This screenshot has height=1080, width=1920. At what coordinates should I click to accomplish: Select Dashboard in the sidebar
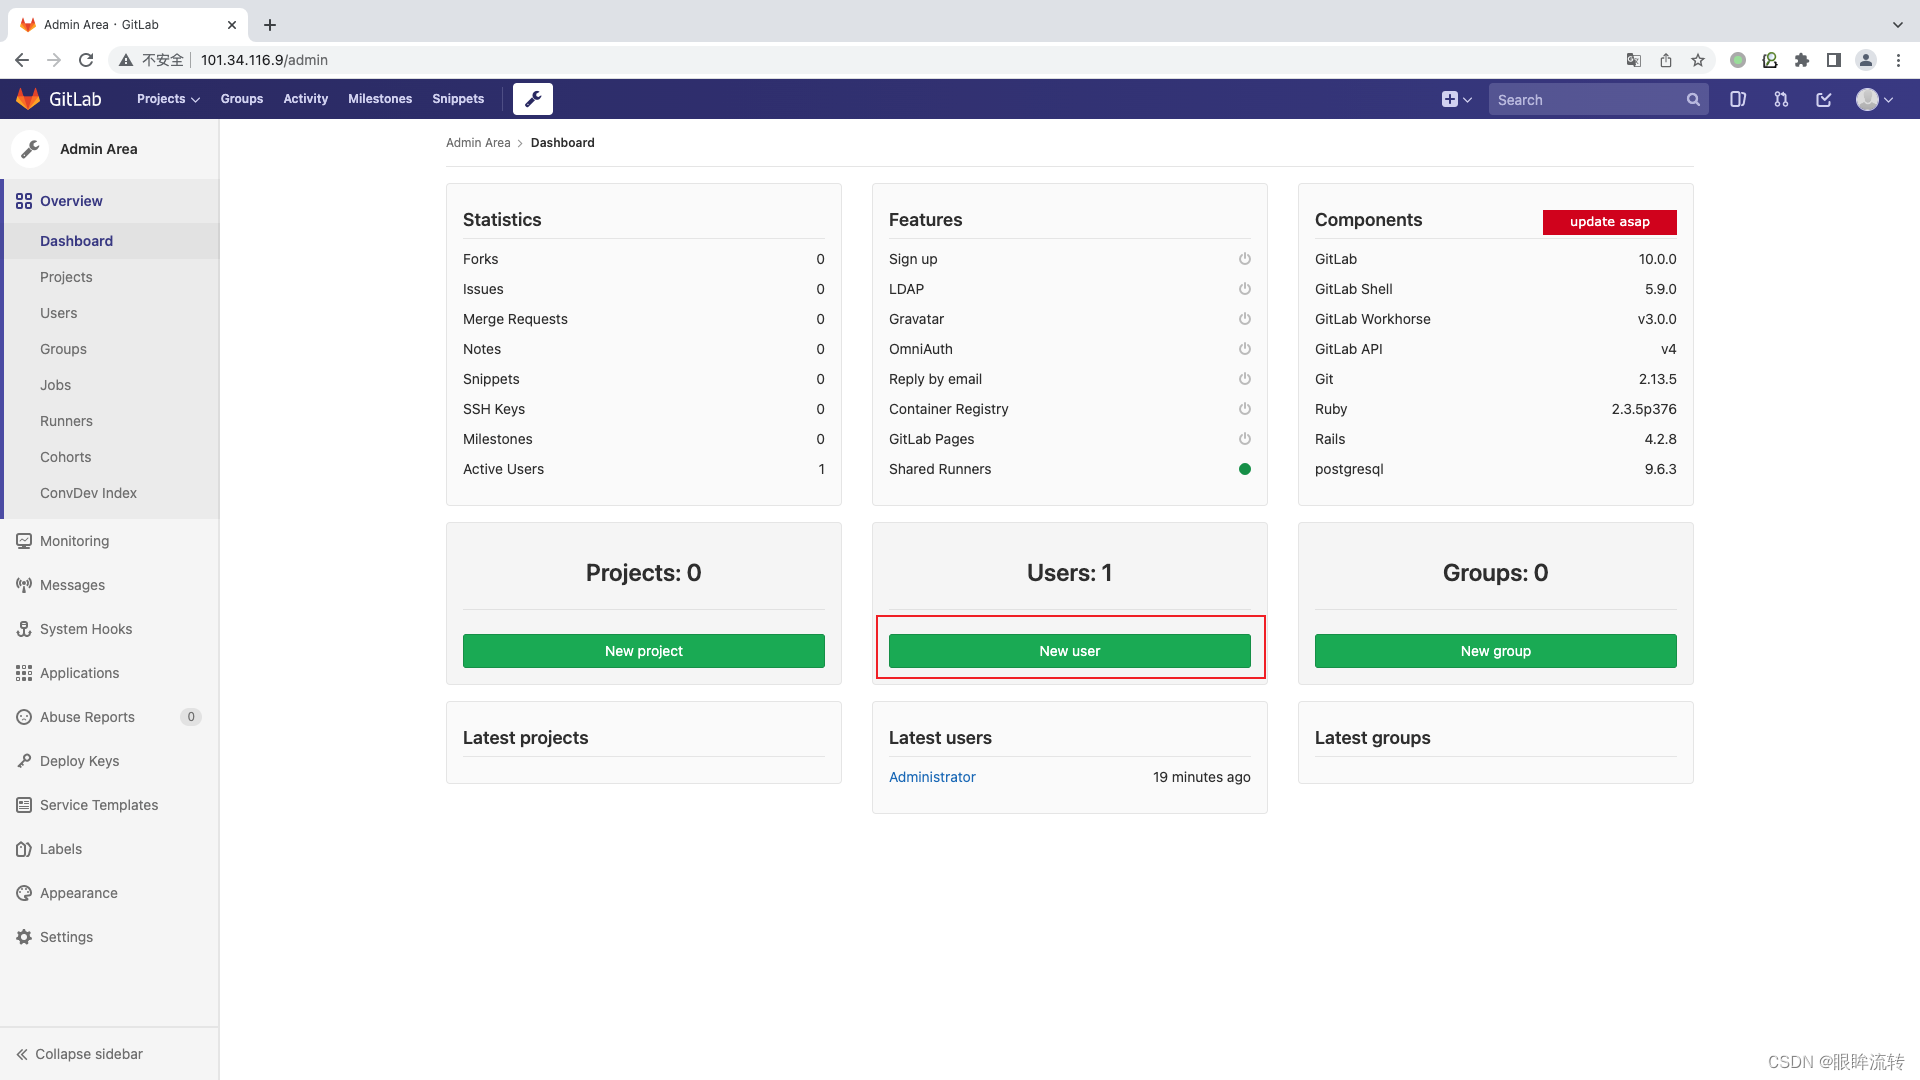[x=110, y=241]
